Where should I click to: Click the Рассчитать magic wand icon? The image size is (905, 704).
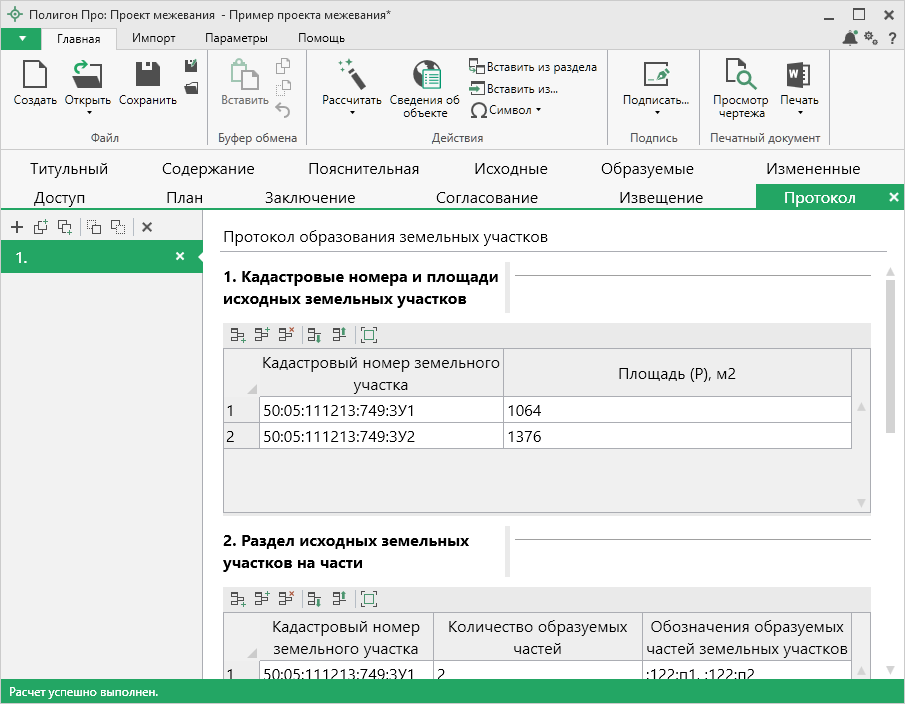[351, 76]
